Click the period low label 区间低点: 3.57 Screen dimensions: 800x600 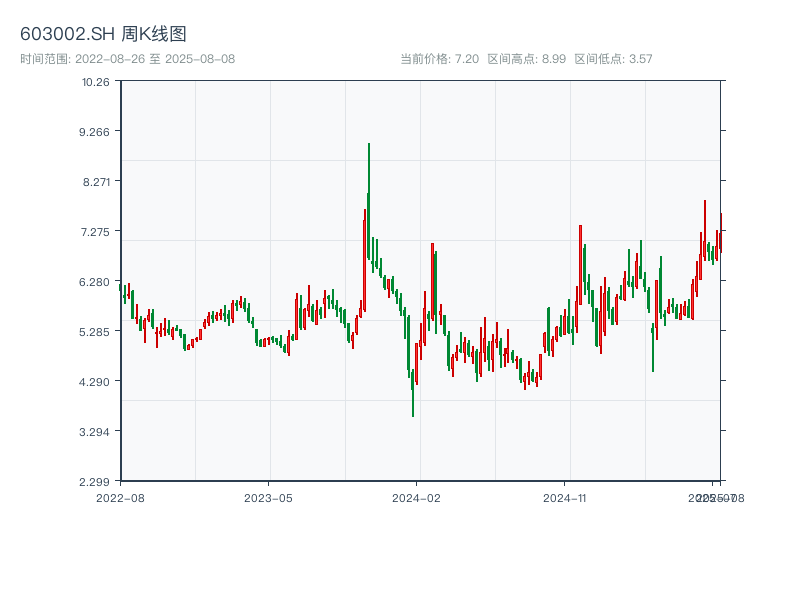[613, 59]
